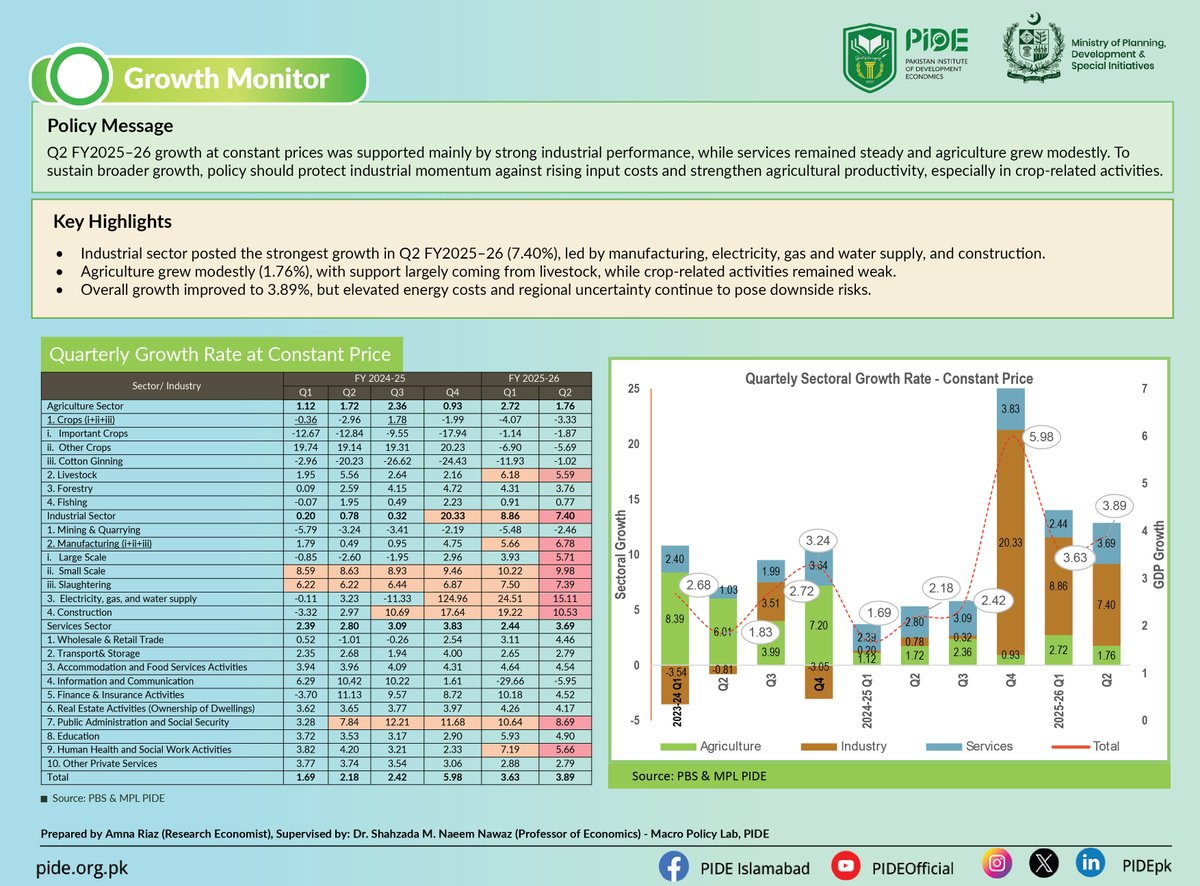Select the 'Wholesale & Retail Trade' row label
Screen dimensions: 1200x886
104,639
